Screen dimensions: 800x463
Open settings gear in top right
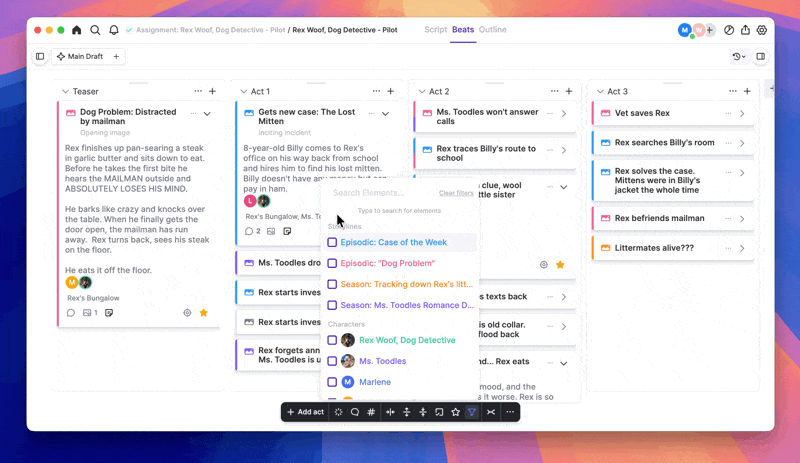(x=762, y=30)
